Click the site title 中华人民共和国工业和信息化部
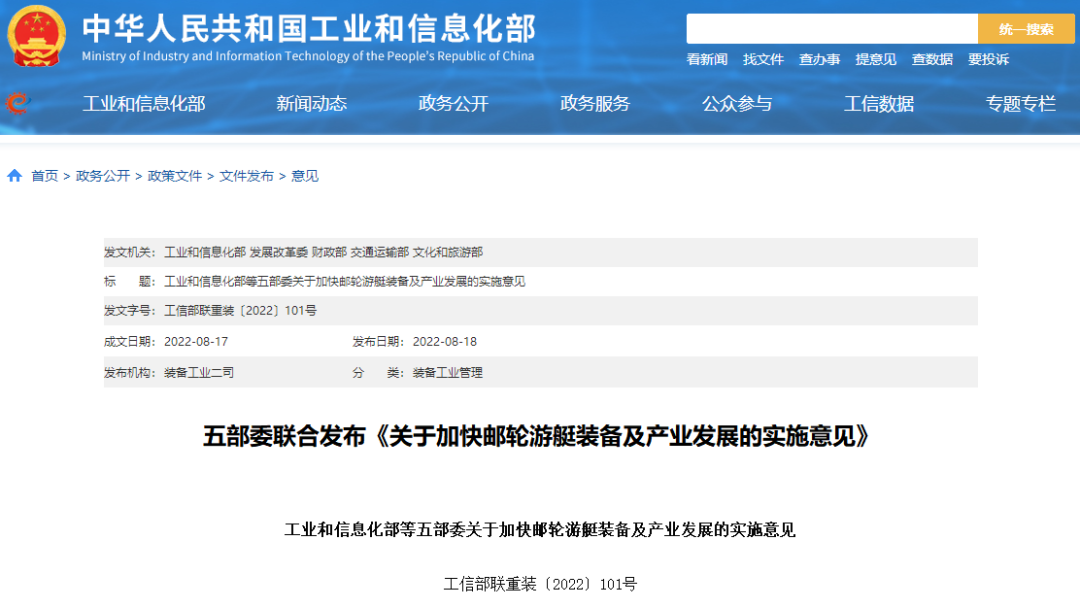The image size is (1080, 608). click(x=309, y=28)
